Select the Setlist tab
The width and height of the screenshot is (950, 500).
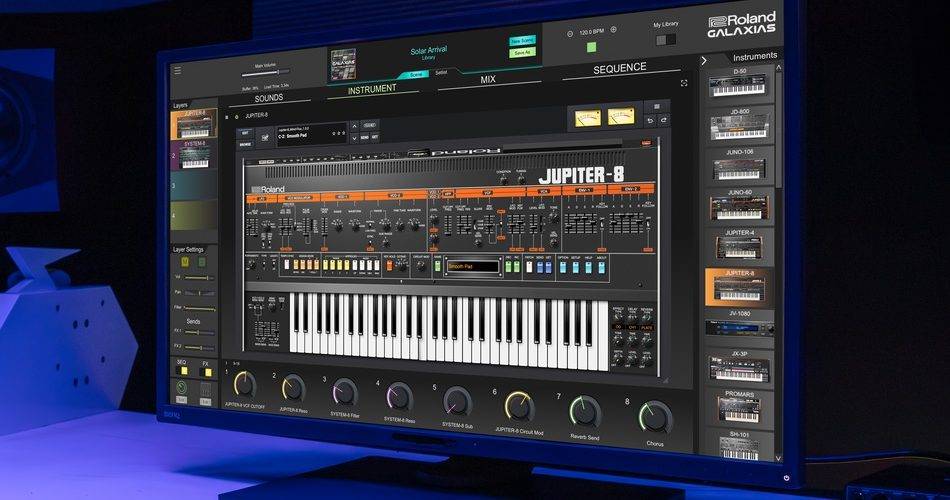click(442, 73)
